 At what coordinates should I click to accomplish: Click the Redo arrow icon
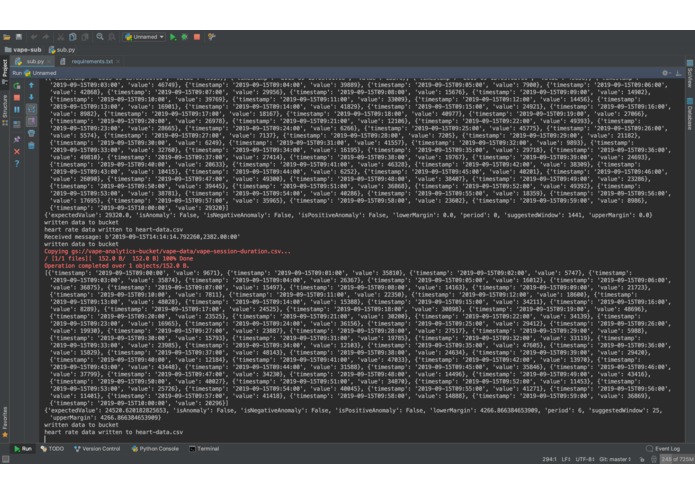(45, 37)
